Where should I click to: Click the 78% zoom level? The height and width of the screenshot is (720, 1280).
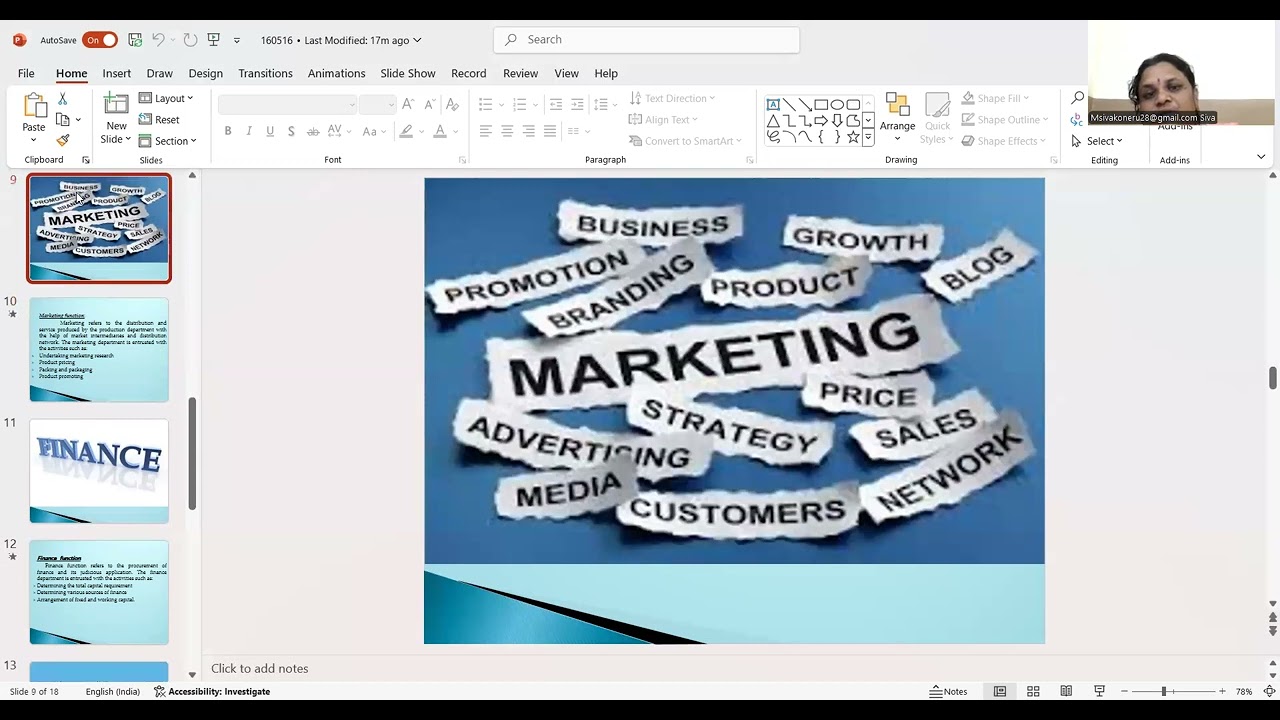click(1244, 691)
